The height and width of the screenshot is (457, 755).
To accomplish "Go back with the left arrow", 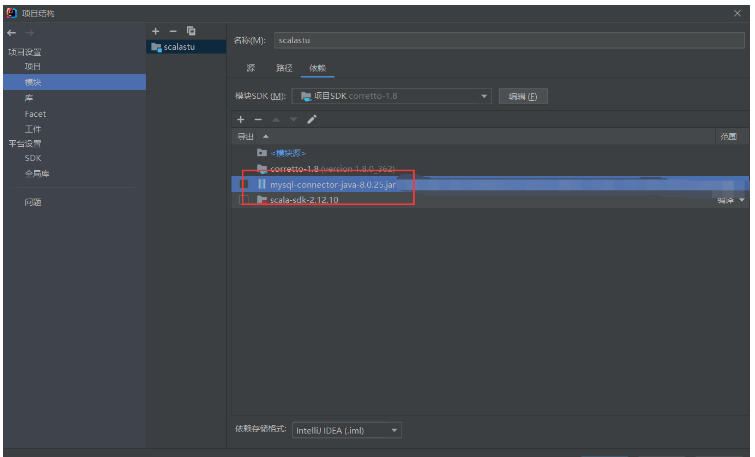I will click(x=12, y=33).
